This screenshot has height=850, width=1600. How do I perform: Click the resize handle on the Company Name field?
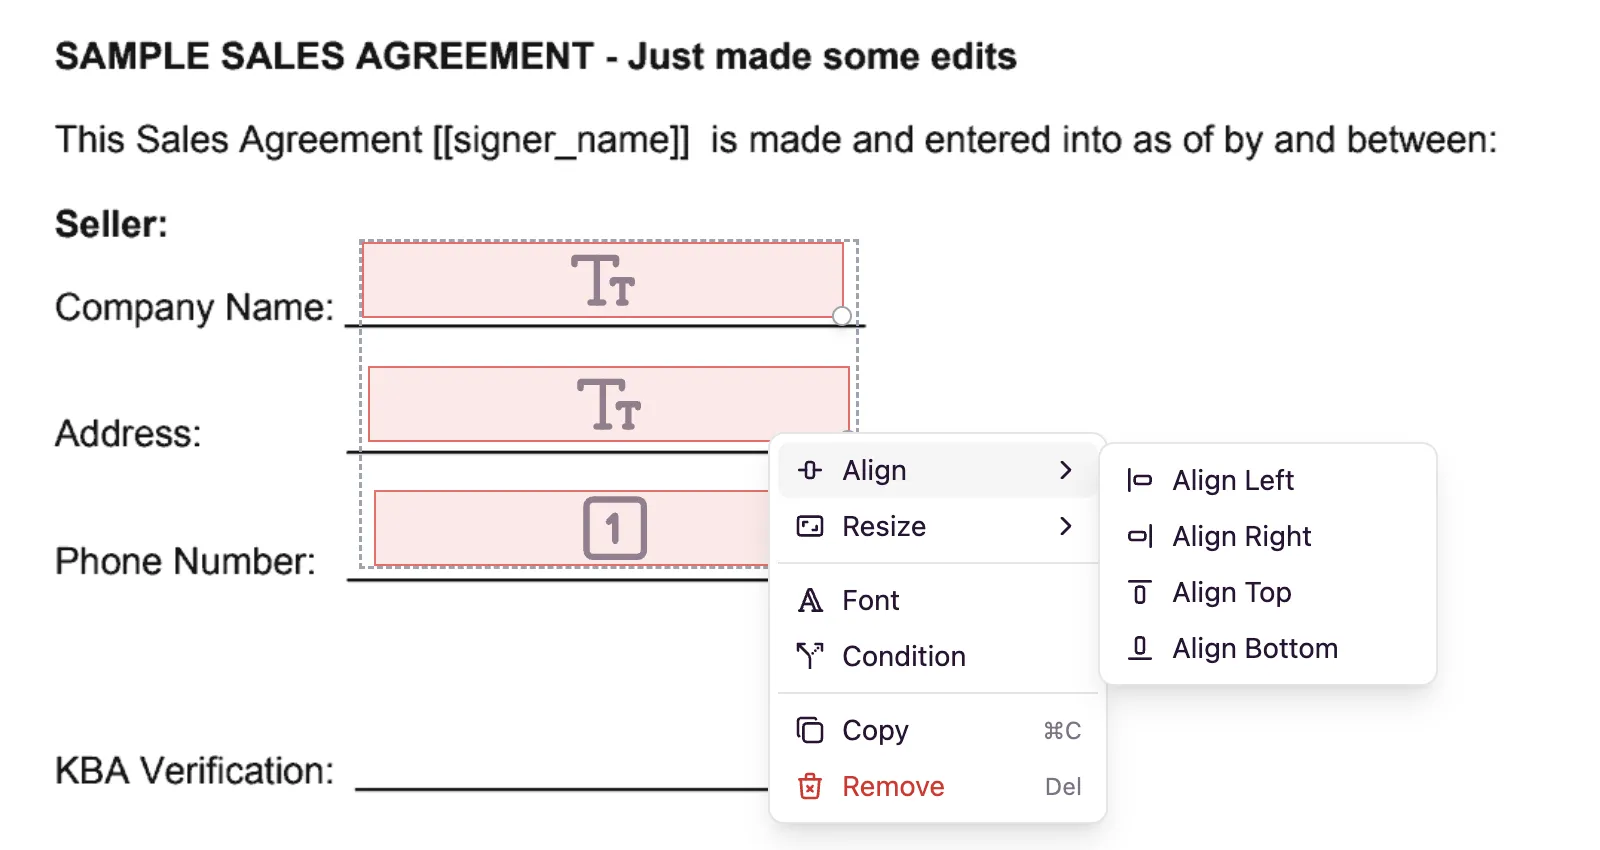point(841,315)
